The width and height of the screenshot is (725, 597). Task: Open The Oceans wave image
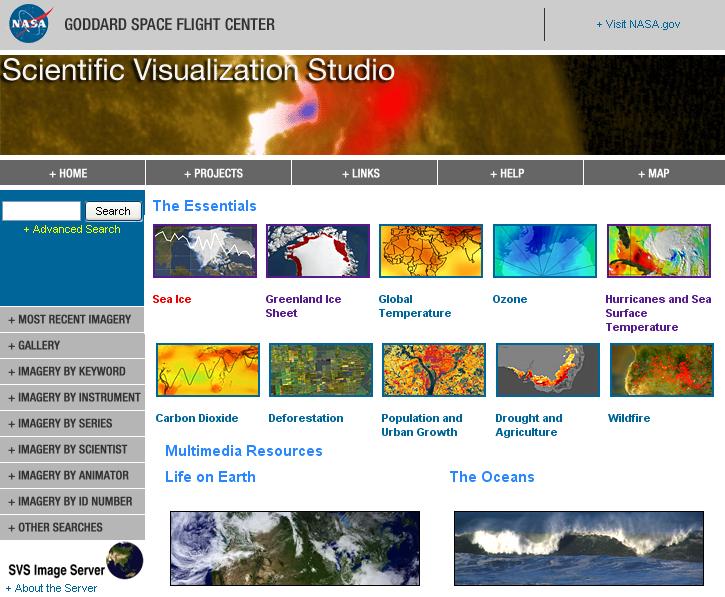point(579,548)
